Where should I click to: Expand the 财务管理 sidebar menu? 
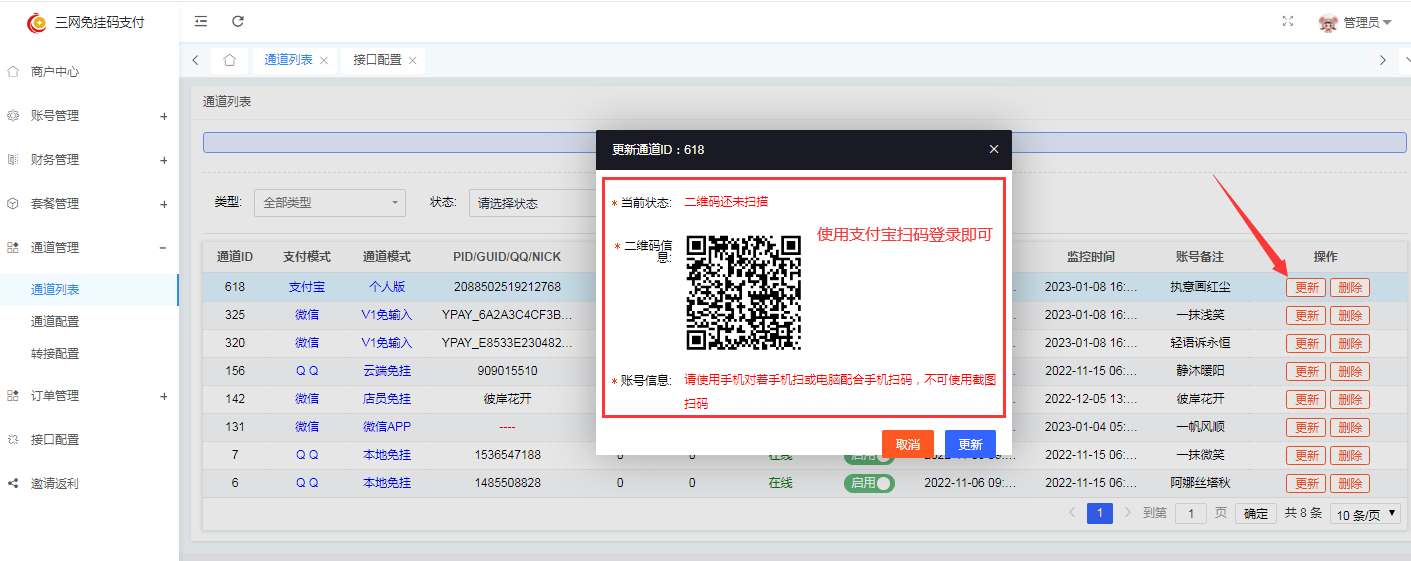click(90, 160)
